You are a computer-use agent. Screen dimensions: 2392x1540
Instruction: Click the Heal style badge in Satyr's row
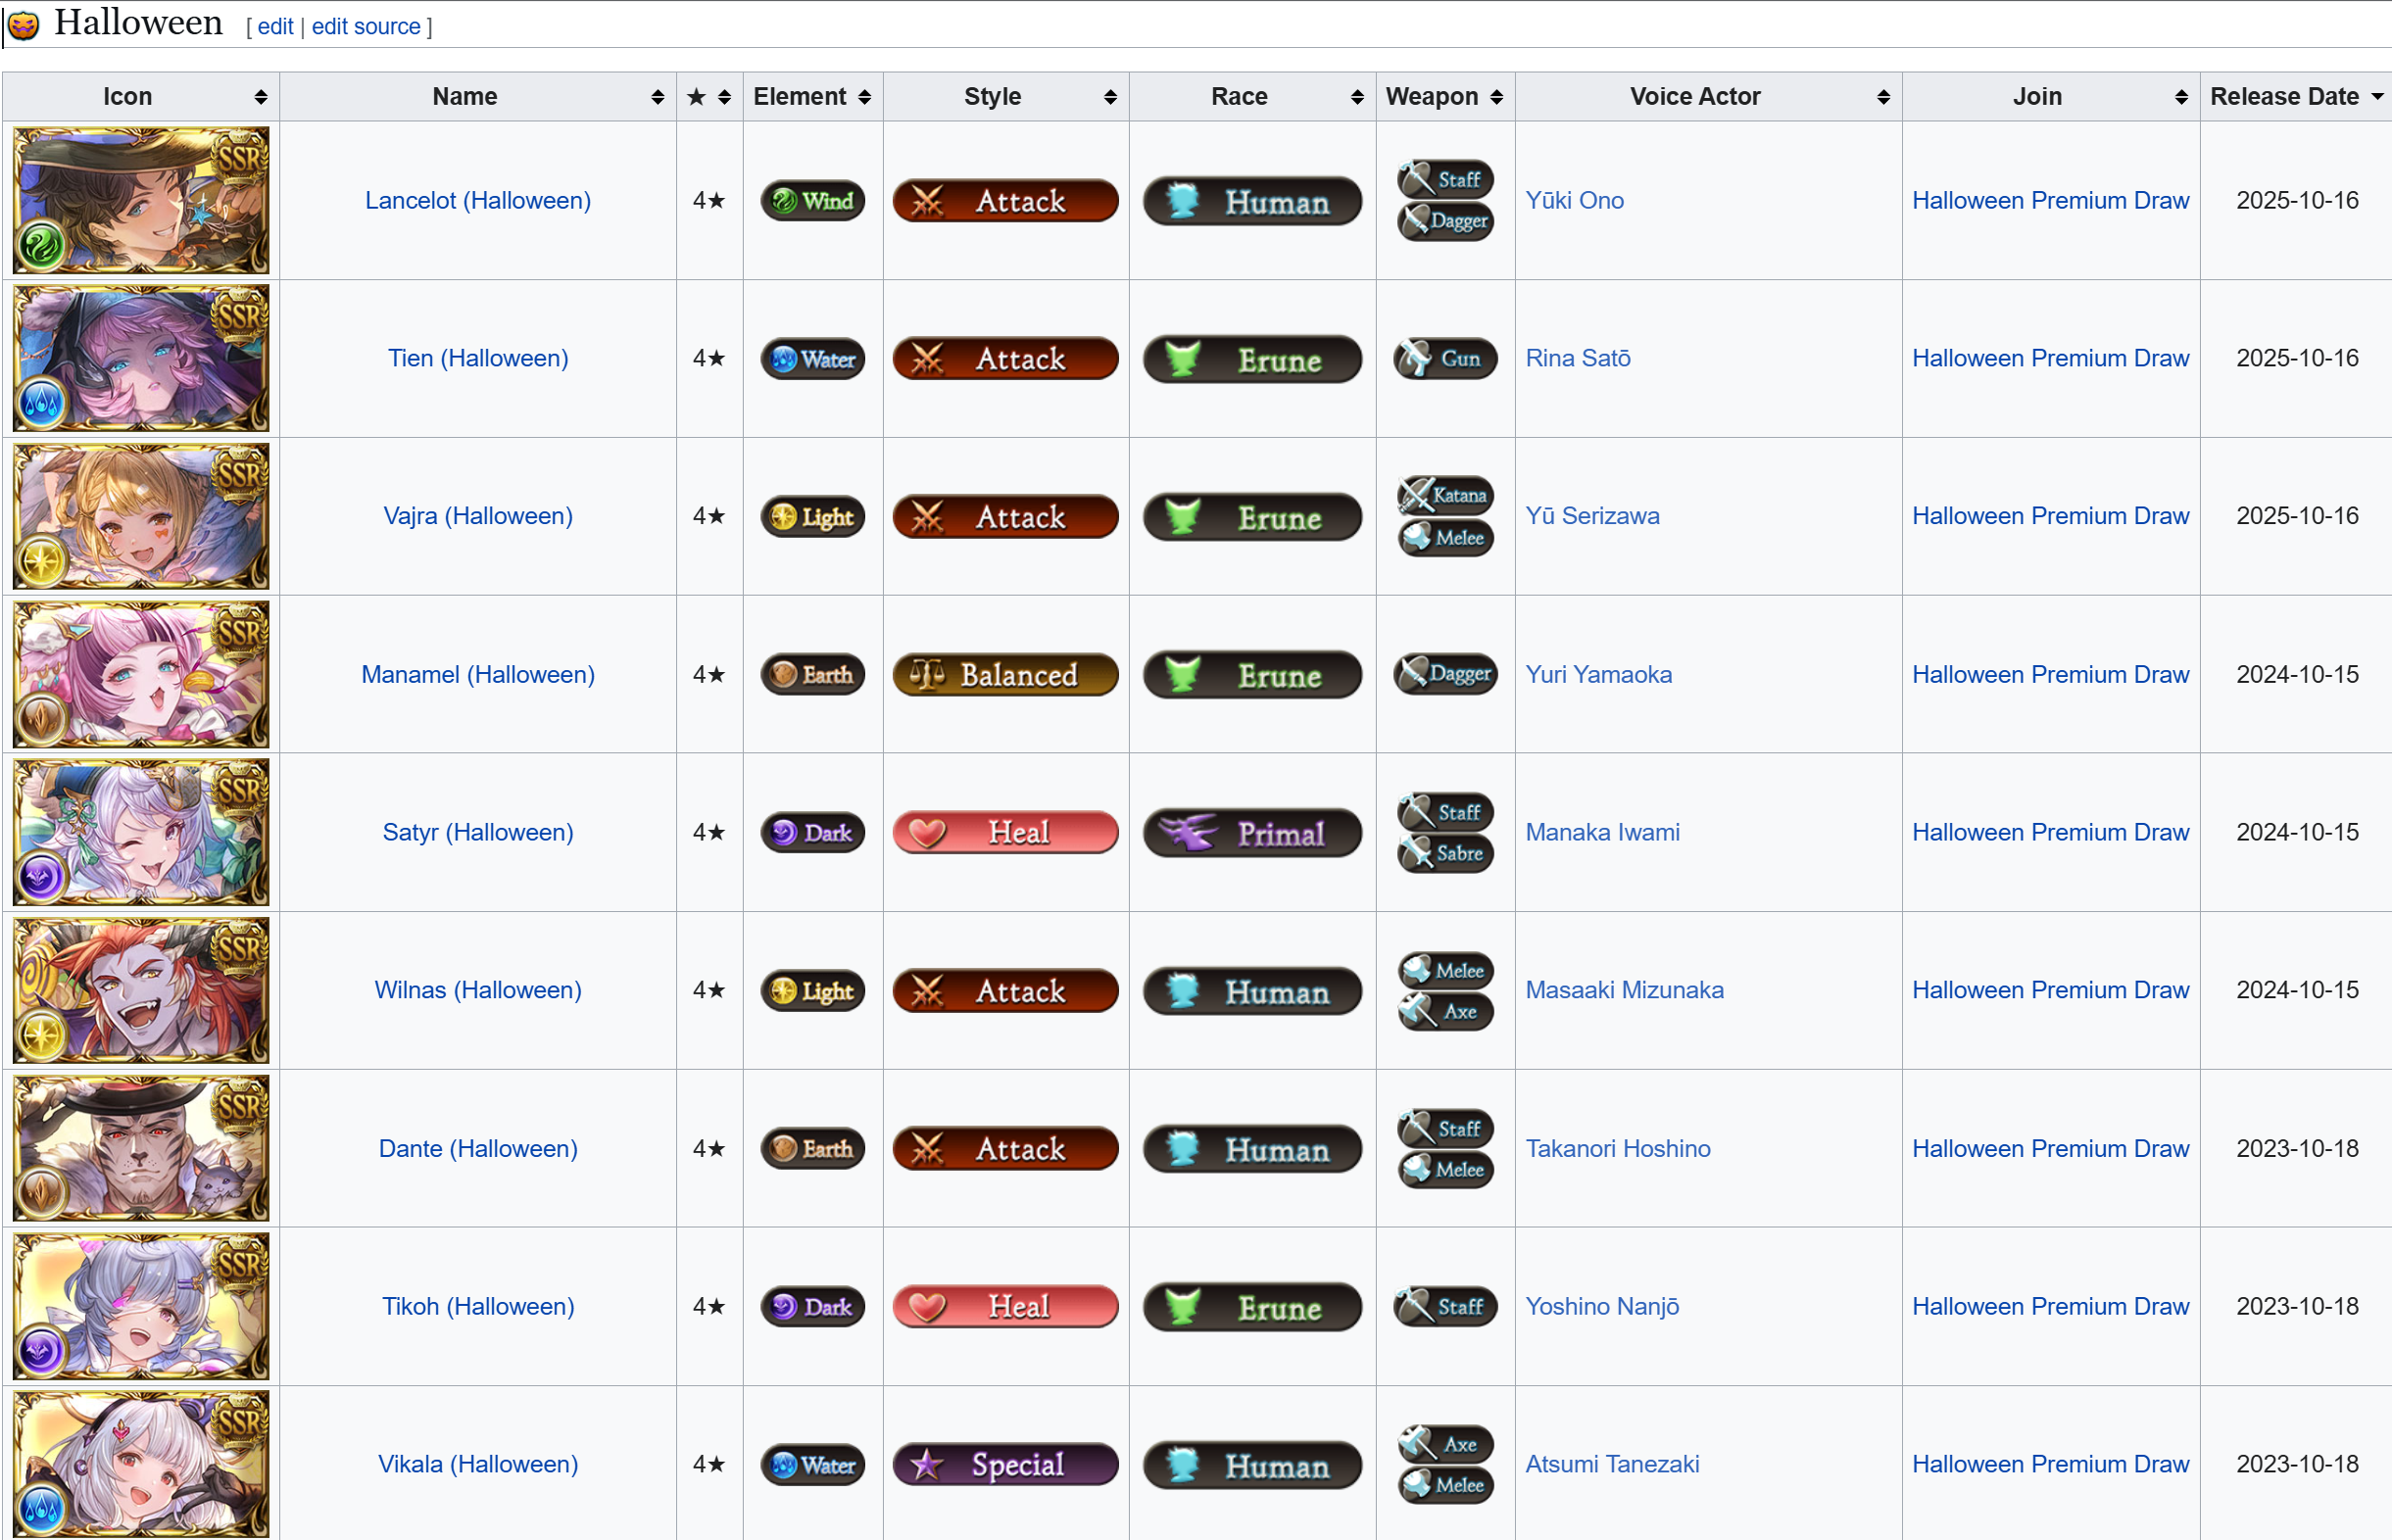pyautogui.click(x=1005, y=833)
